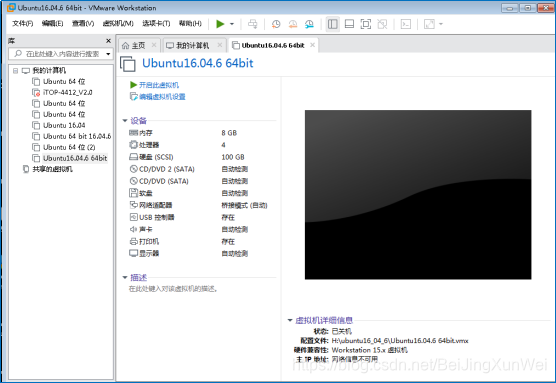Open the snapshot manager toolbar icon
The height and width of the screenshot is (383, 556).
click(309, 24)
